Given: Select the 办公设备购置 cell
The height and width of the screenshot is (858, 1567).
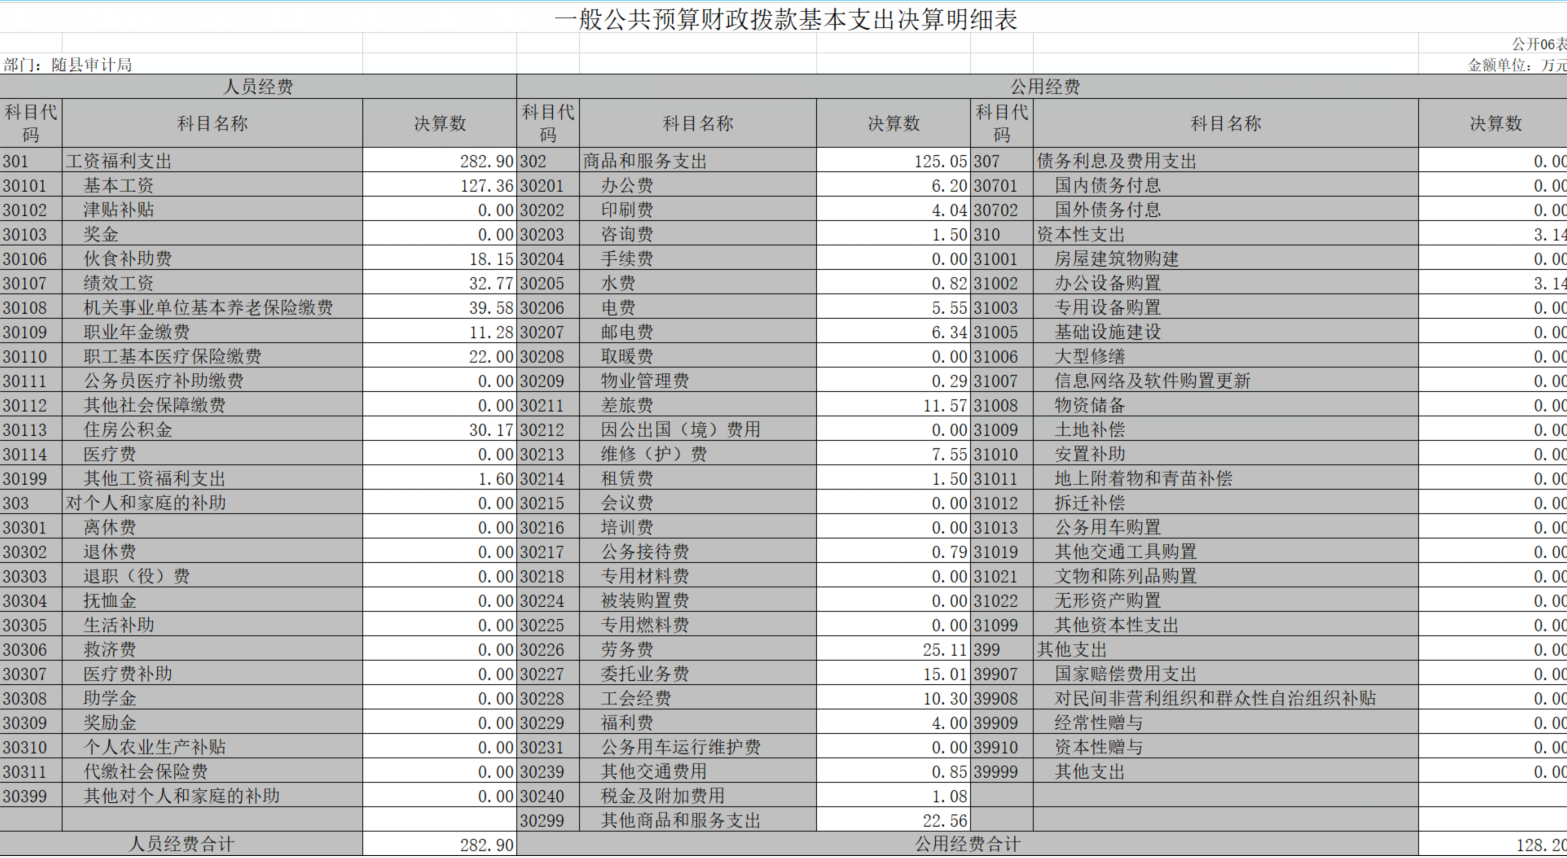Looking at the screenshot, I should click(x=1226, y=284).
